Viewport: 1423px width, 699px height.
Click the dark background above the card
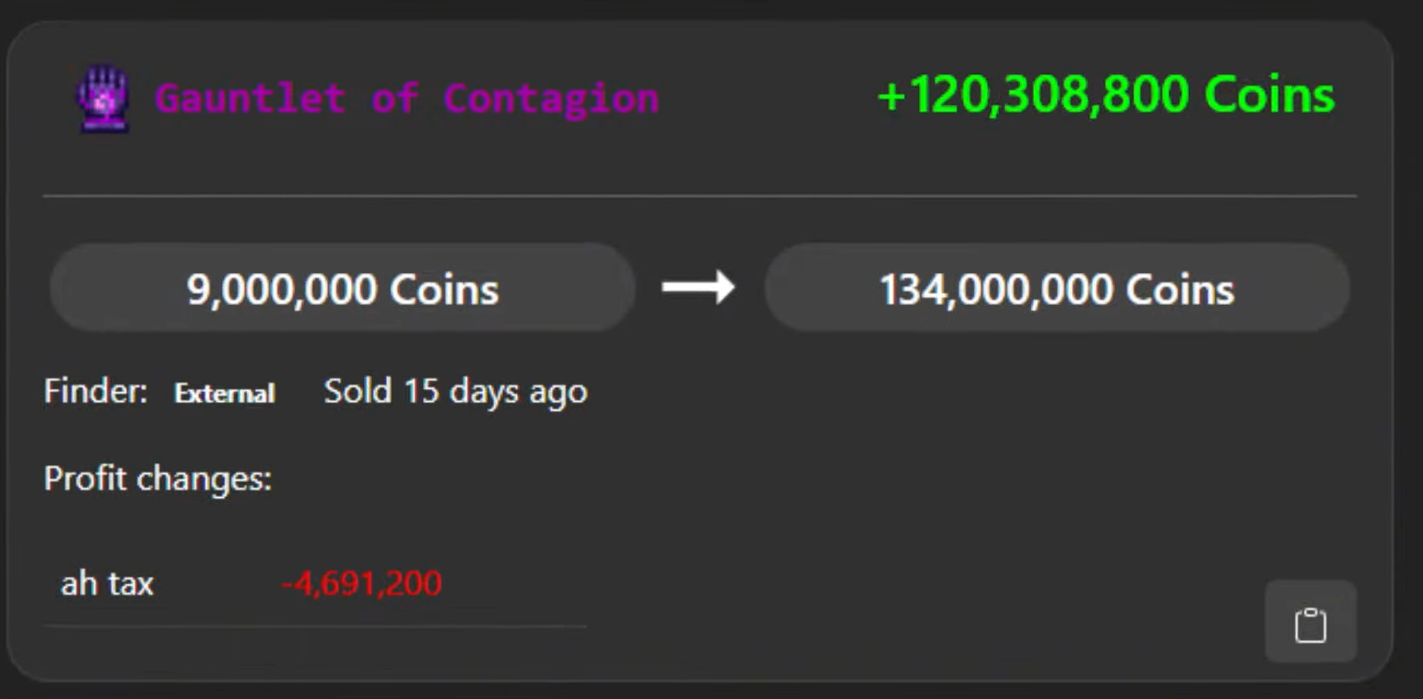(700, 8)
